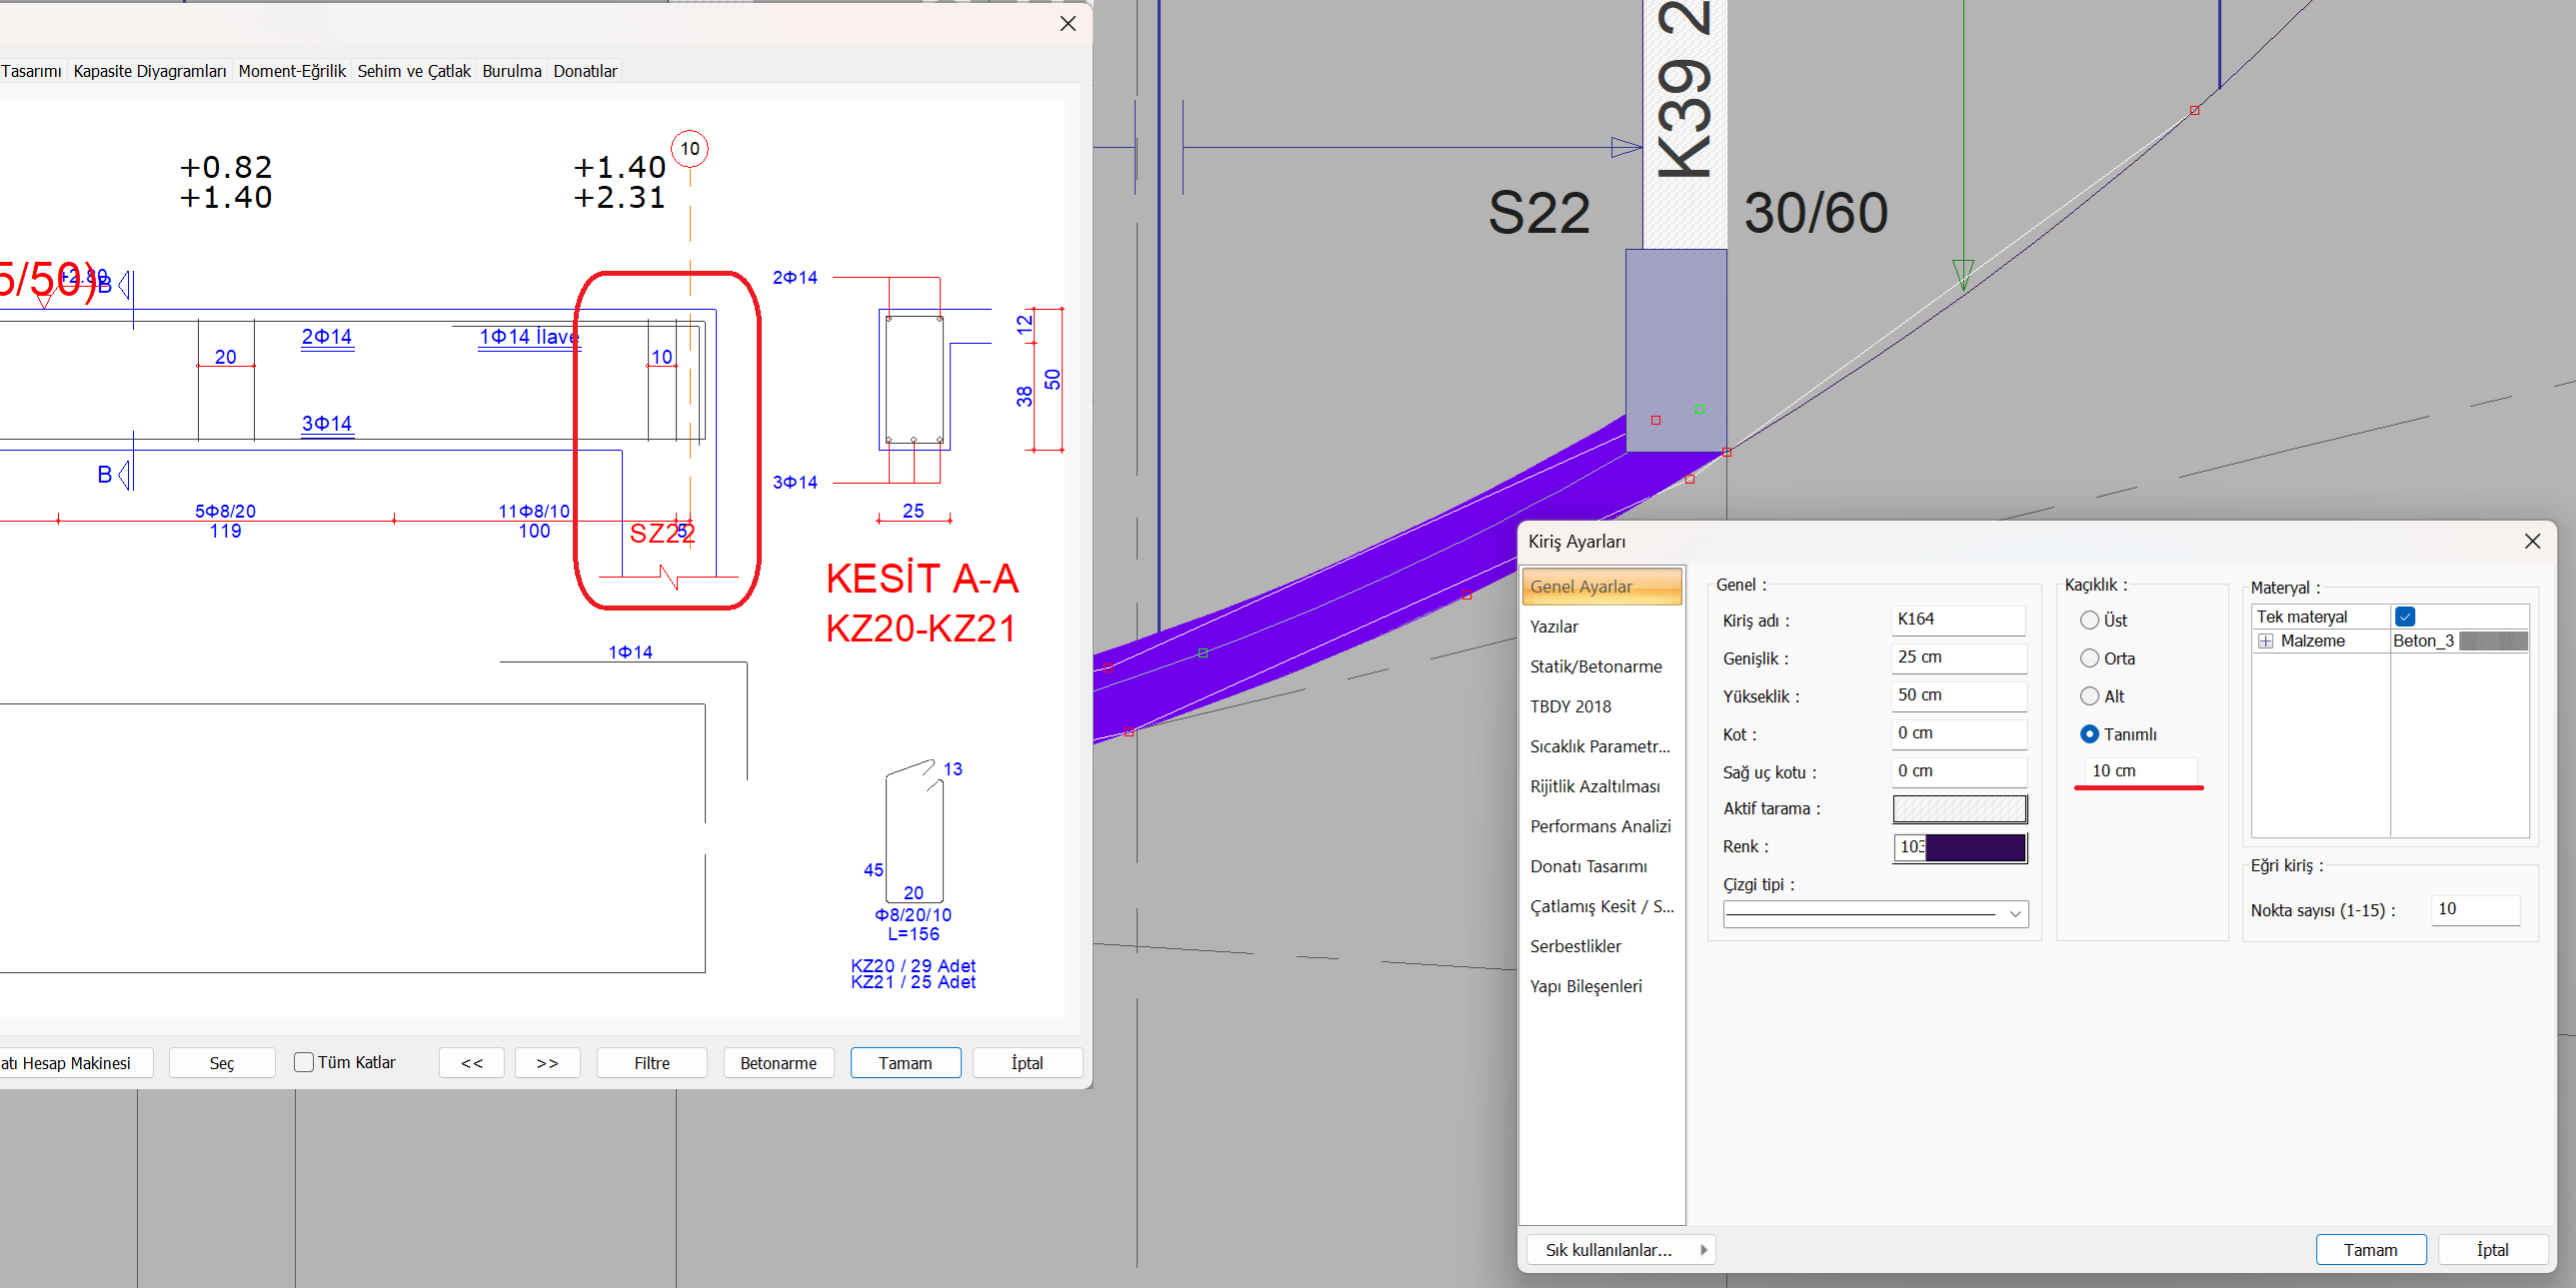
Task: Select the Alt radio button
Action: 2089,696
